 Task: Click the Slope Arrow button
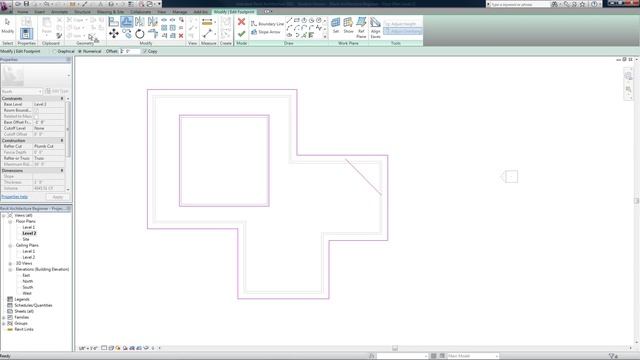[x=266, y=32]
